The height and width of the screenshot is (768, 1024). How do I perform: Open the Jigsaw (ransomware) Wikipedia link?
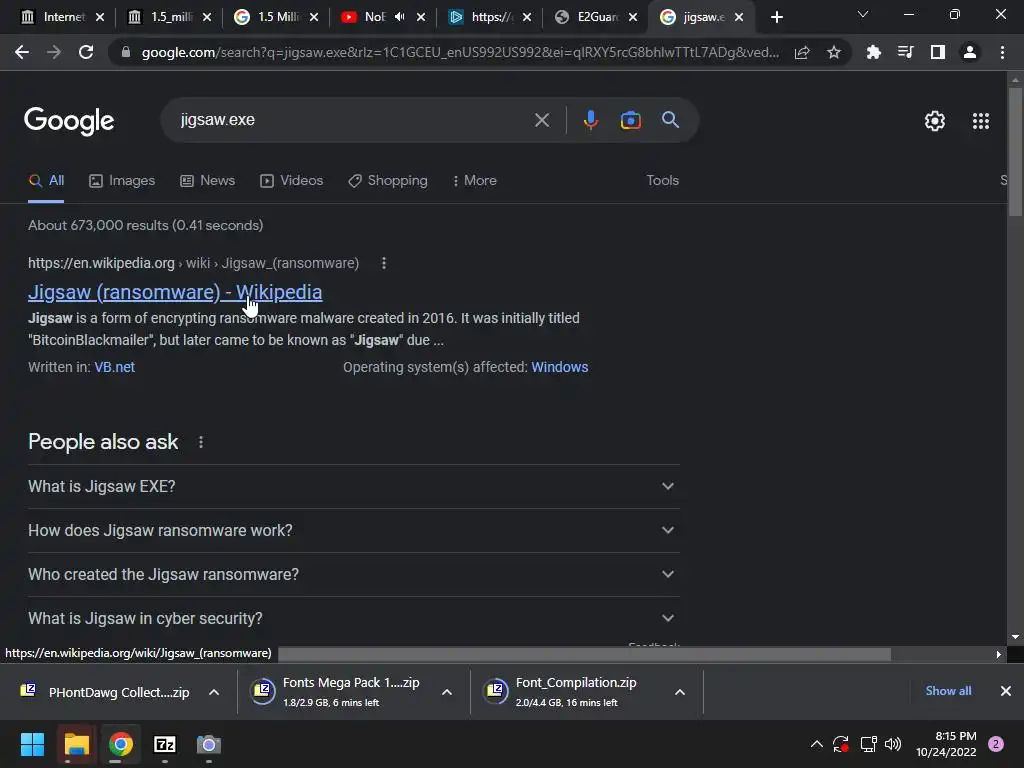175,292
